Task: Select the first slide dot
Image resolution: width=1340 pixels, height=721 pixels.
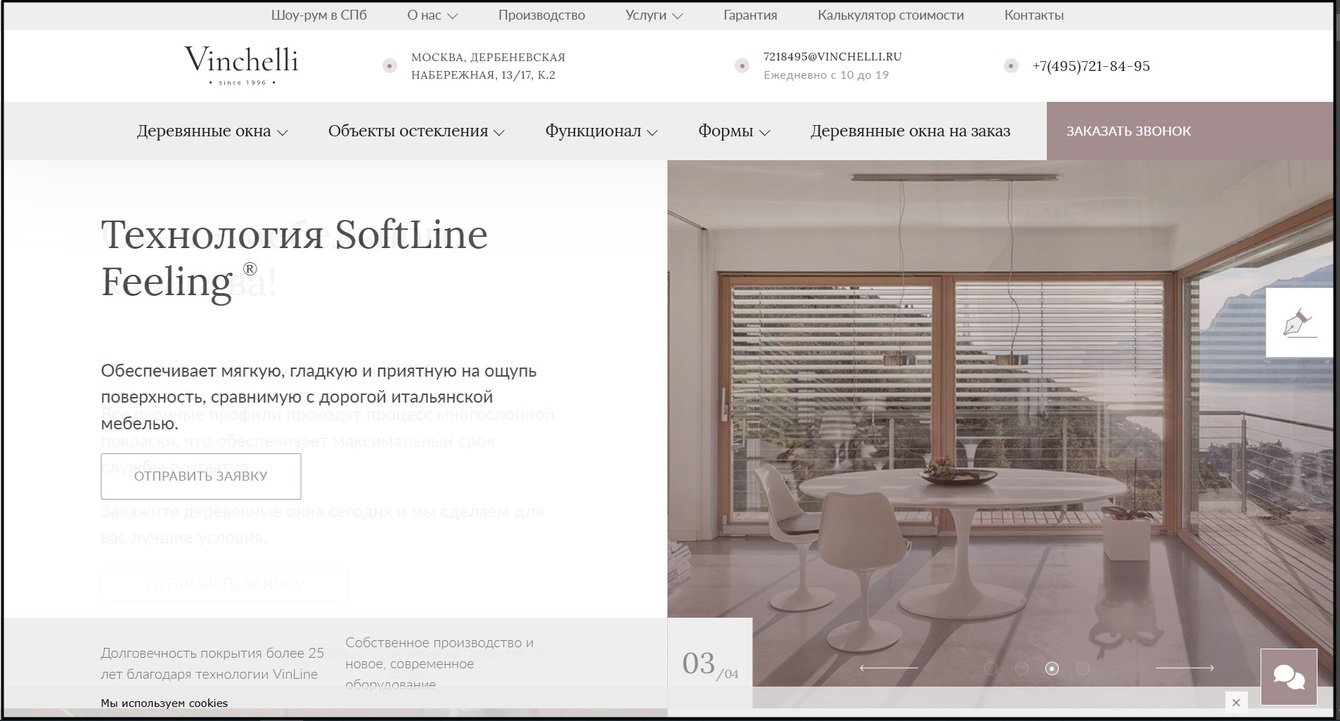Action: pos(991,668)
